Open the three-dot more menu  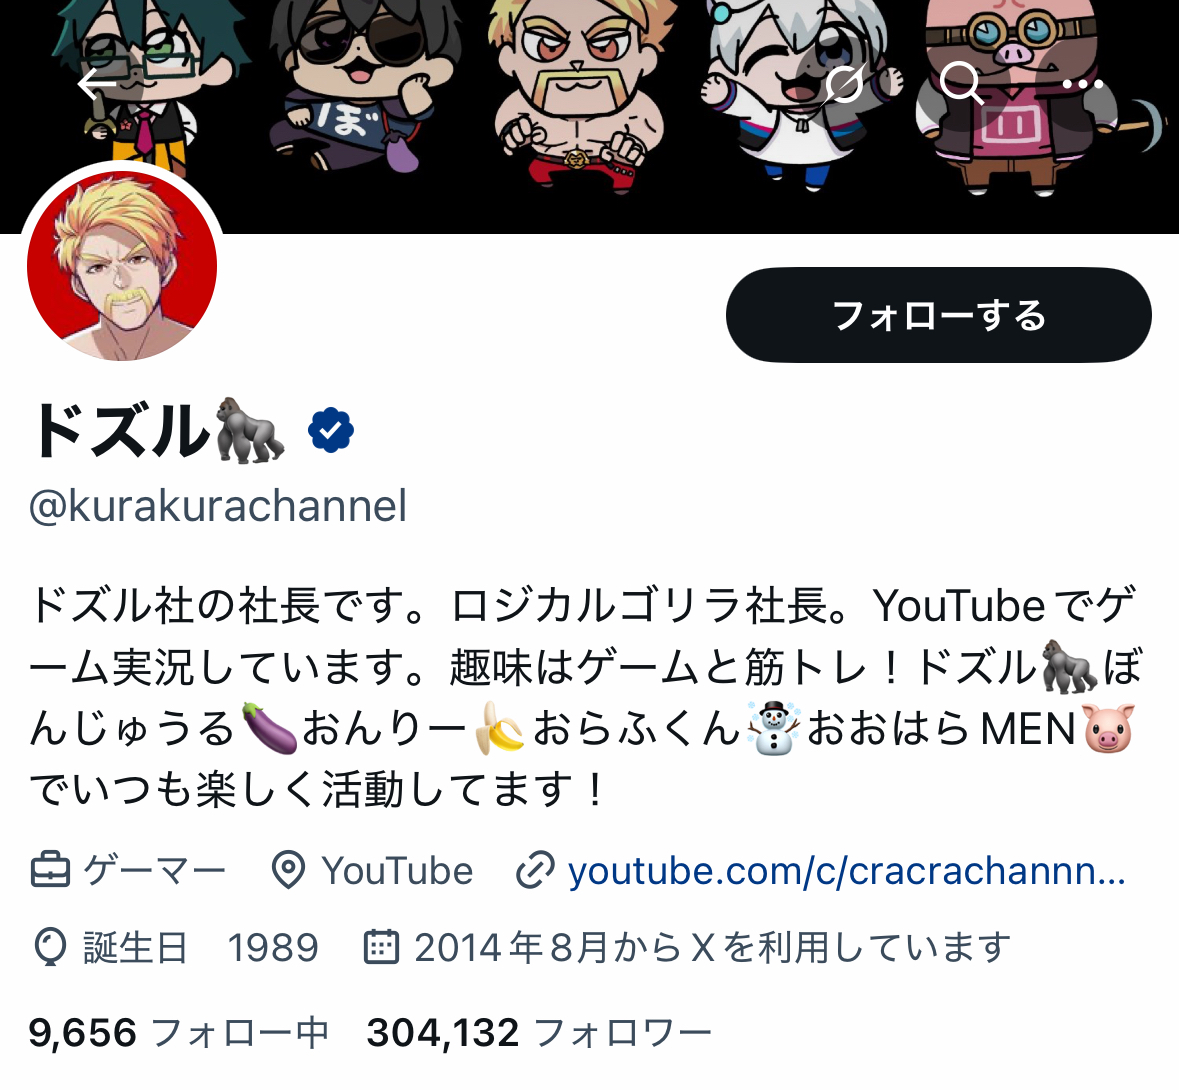(x=1082, y=84)
